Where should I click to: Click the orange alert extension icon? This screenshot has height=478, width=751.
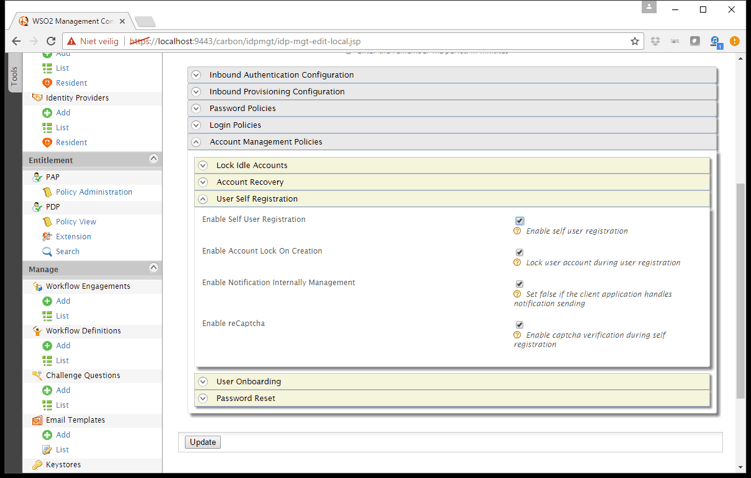click(734, 41)
